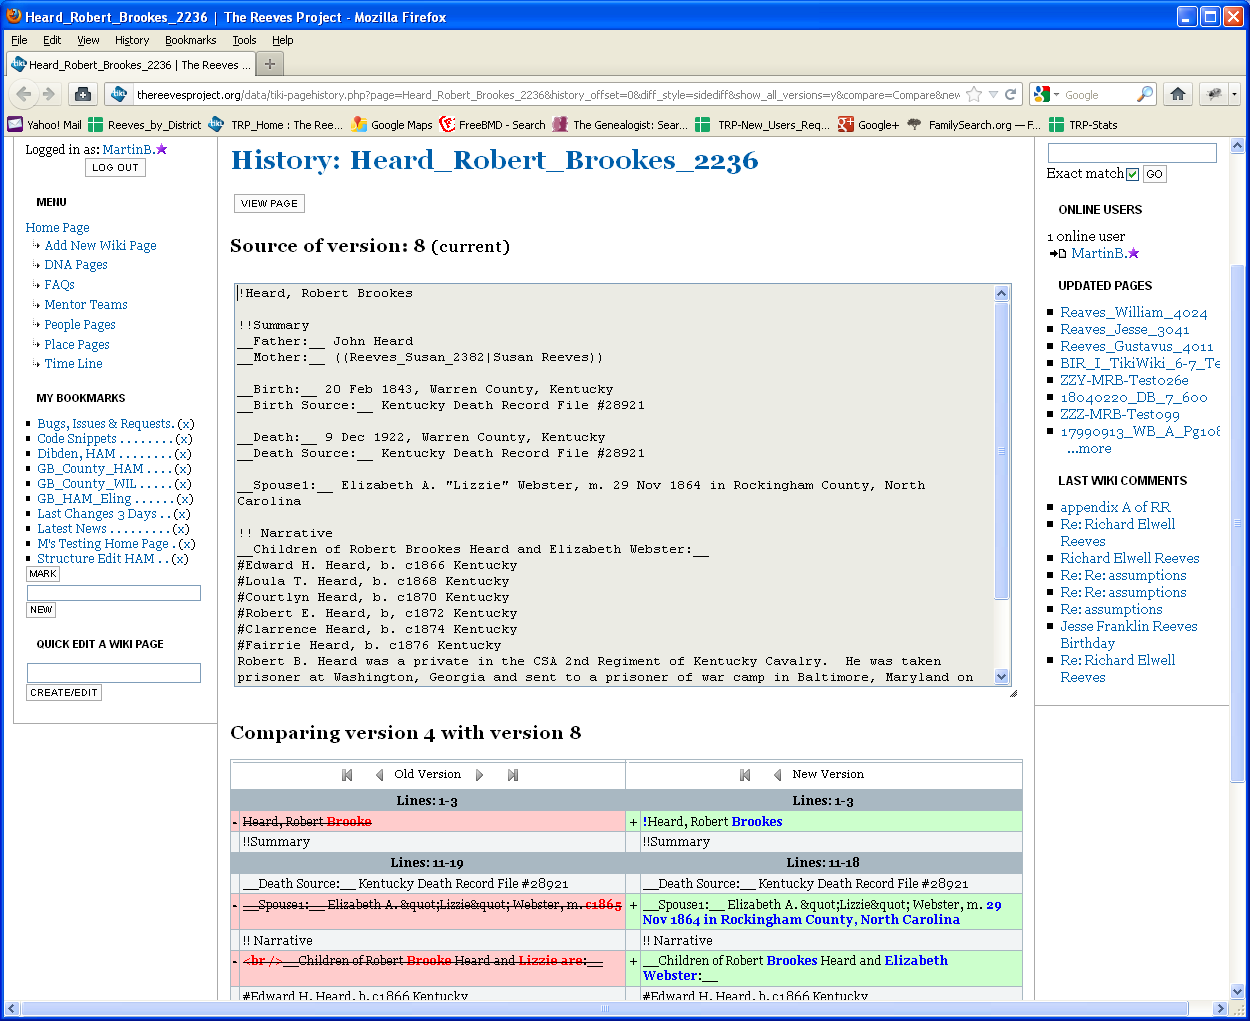Reload the page using the refresh icon

pyautogui.click(x=1011, y=94)
